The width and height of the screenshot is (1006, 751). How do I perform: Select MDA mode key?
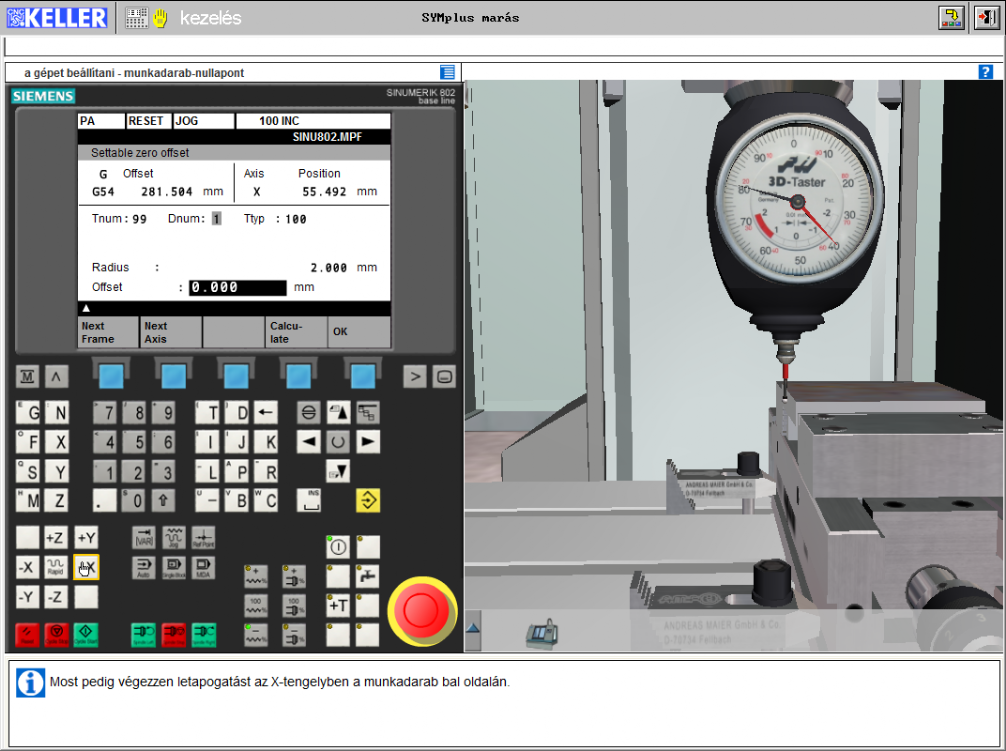[x=203, y=567]
